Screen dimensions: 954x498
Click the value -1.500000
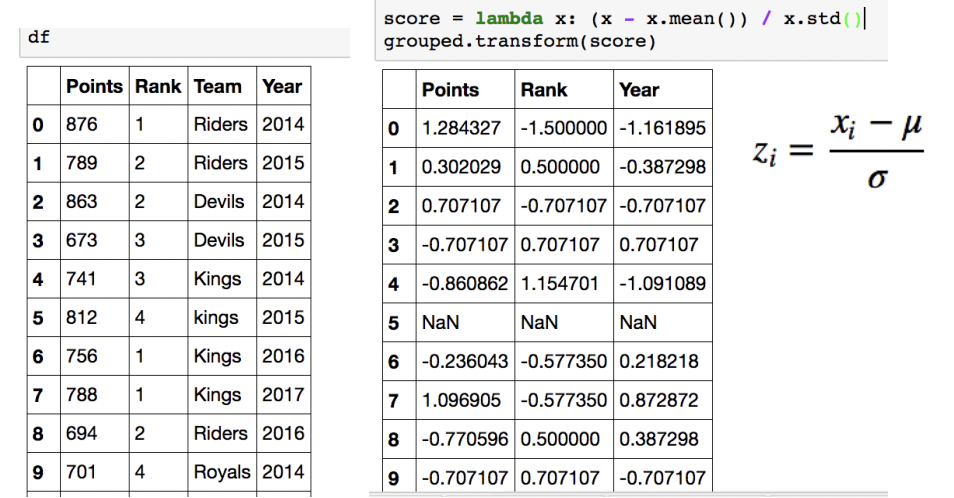coord(564,128)
